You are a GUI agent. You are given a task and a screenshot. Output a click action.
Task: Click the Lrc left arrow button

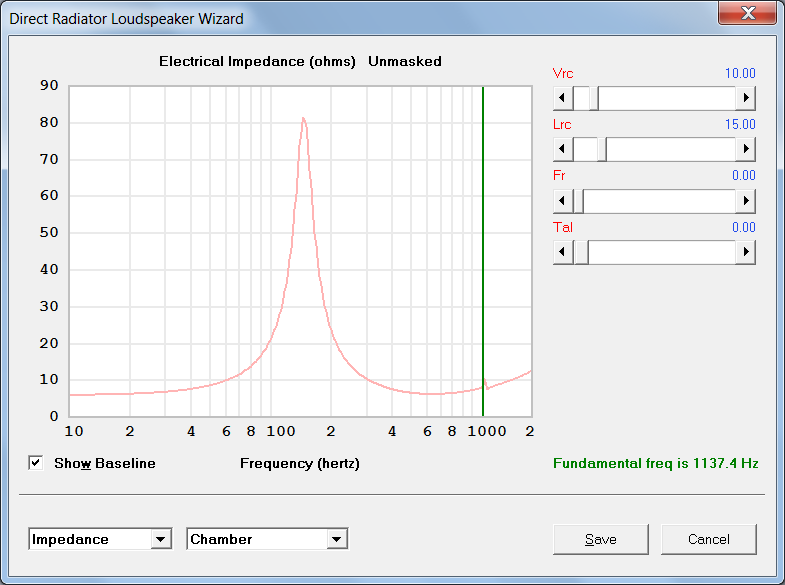pos(563,149)
